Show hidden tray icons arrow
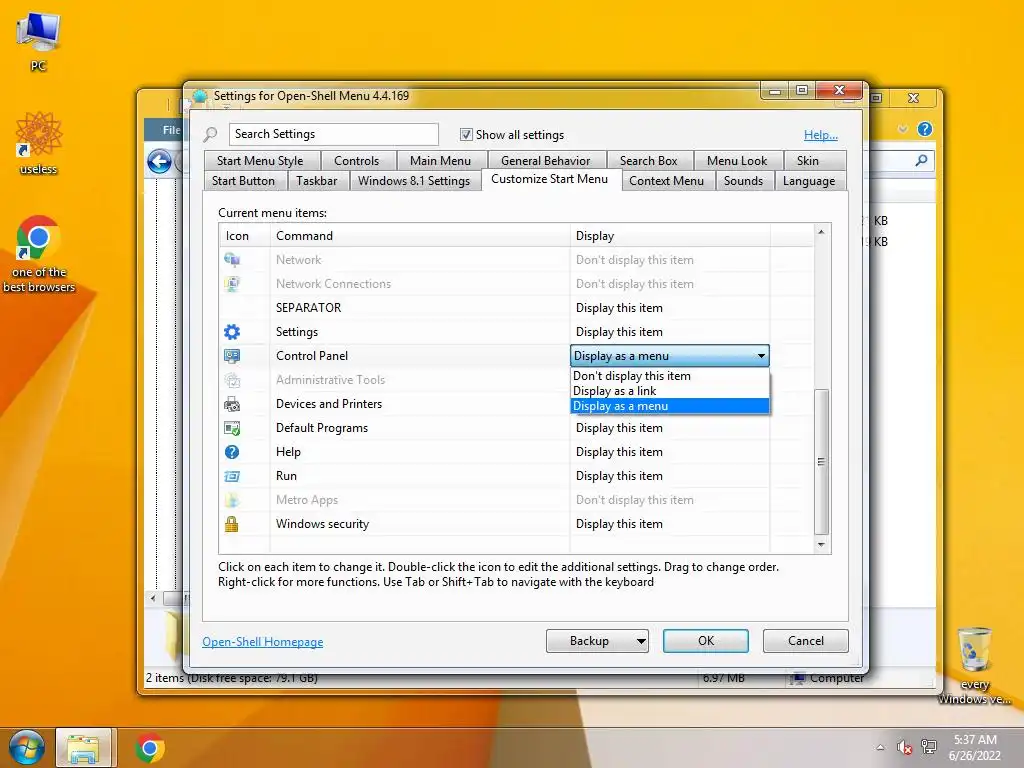Viewport: 1024px width, 768px height. [880, 747]
